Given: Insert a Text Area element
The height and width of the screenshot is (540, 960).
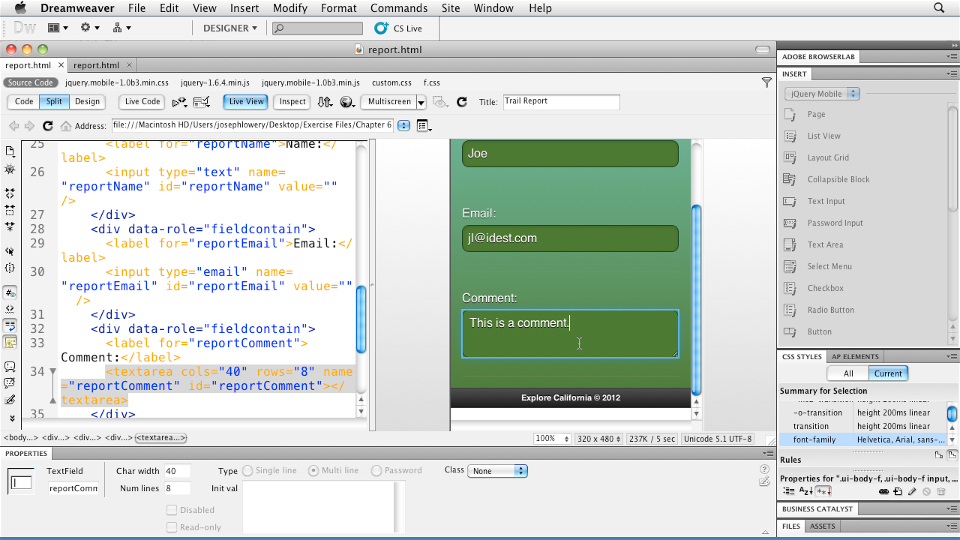Looking at the screenshot, I should 790,244.
